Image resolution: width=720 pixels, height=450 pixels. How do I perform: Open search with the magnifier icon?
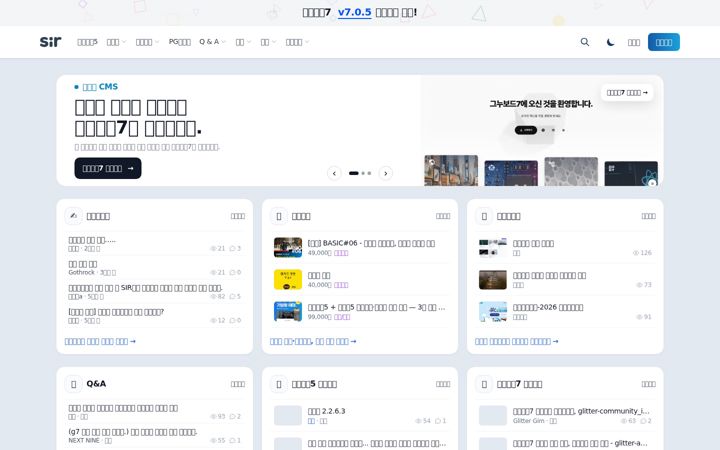585,42
